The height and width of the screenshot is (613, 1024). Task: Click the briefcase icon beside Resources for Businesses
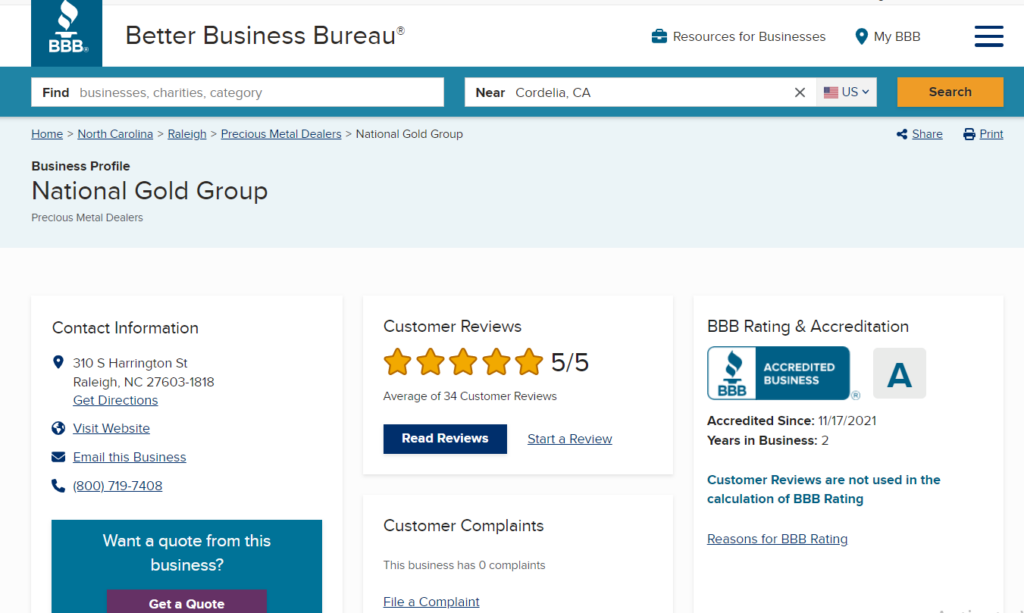(659, 37)
